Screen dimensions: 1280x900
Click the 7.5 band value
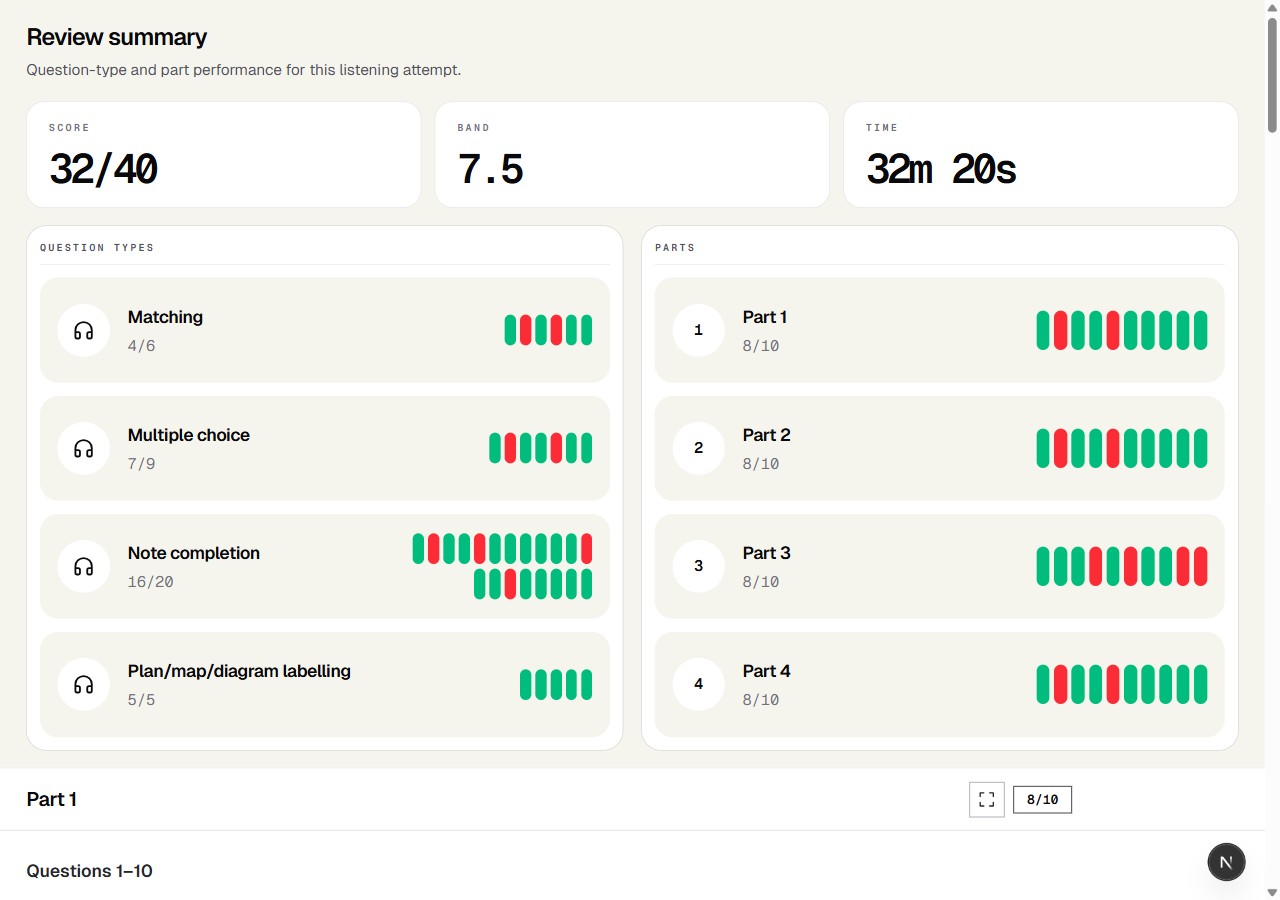coord(491,169)
